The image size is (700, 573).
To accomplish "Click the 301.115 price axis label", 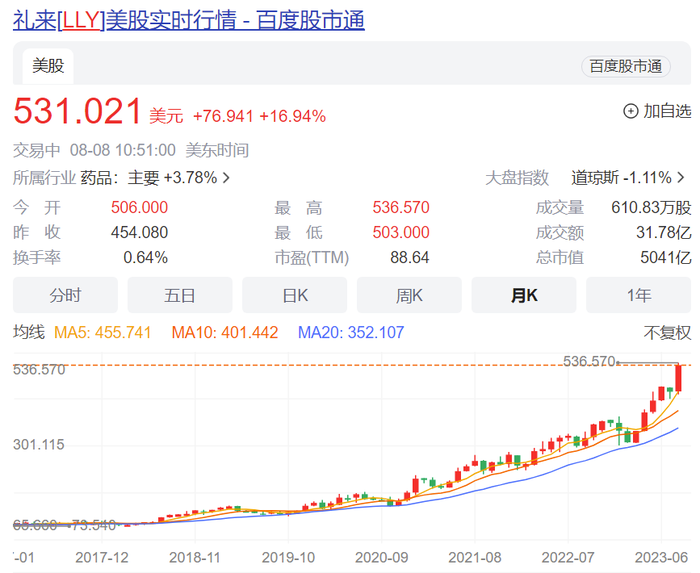I will [39, 444].
